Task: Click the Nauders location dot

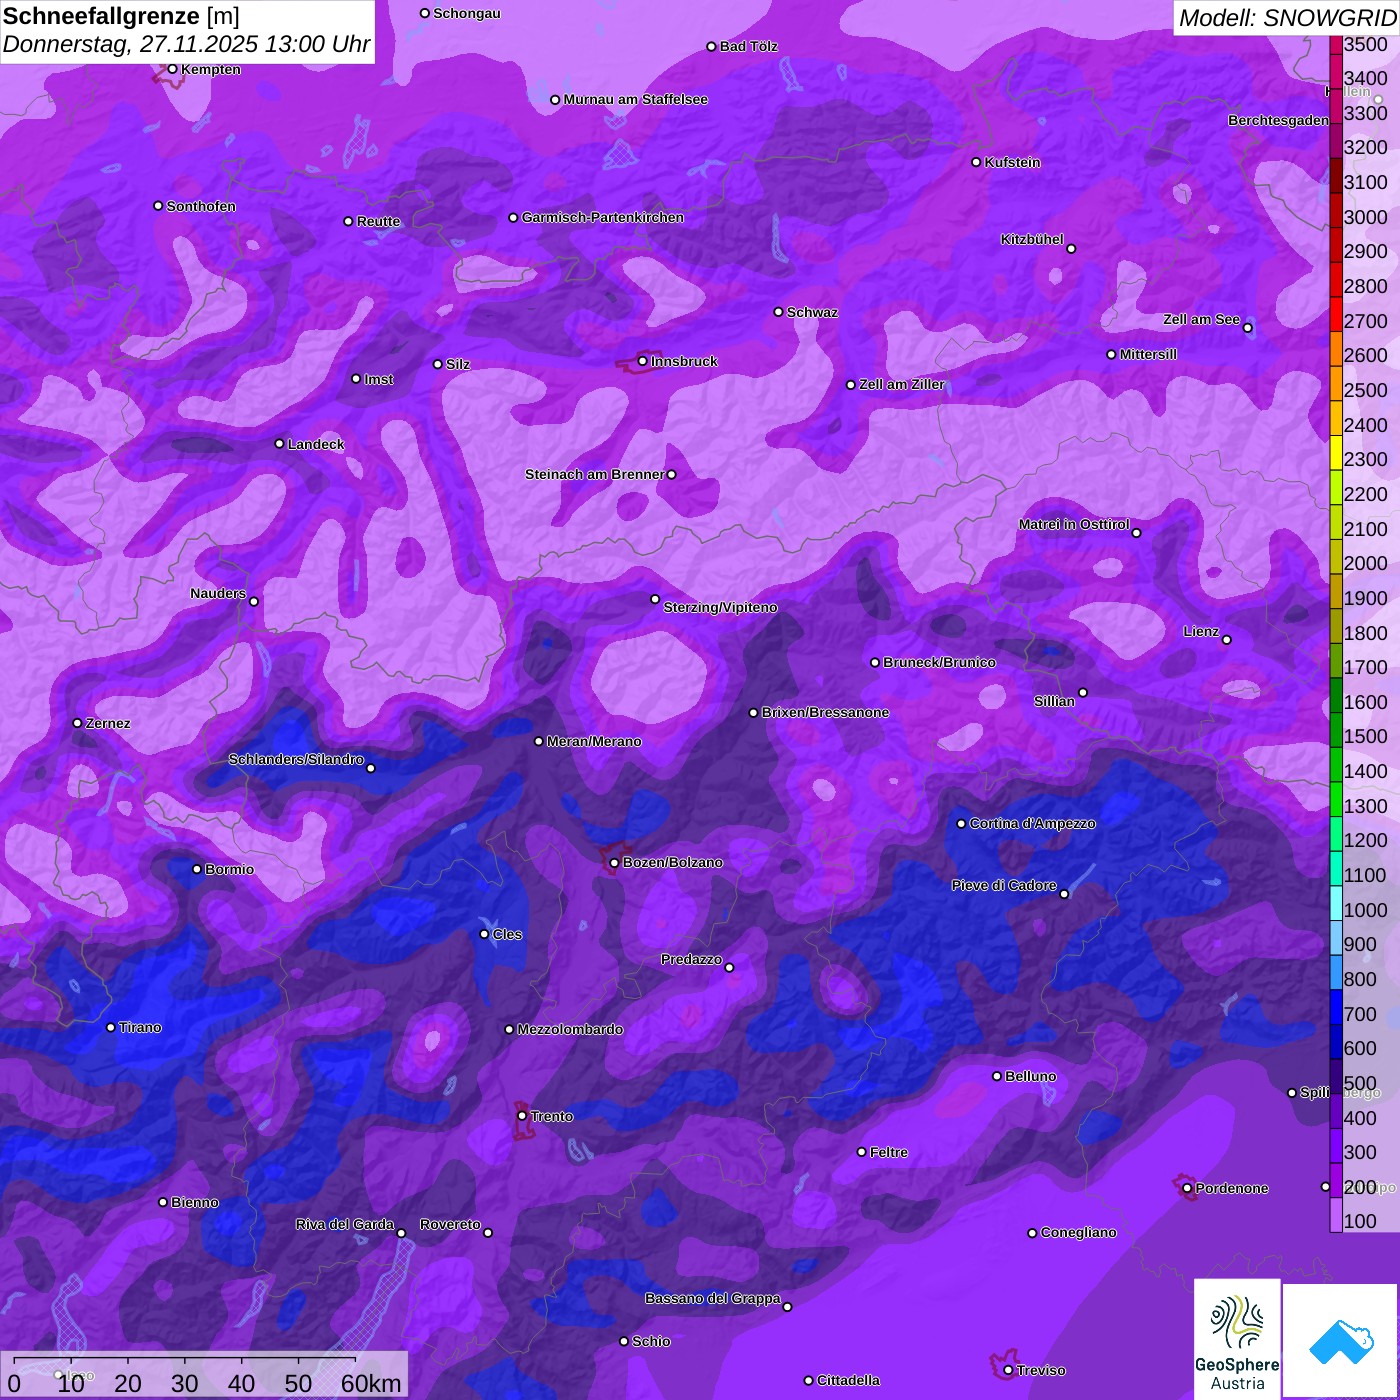Action: (254, 601)
